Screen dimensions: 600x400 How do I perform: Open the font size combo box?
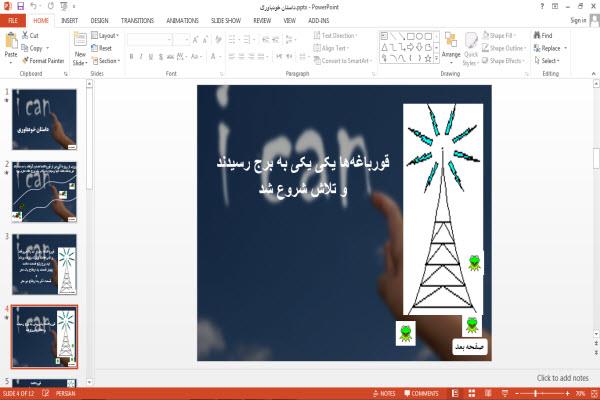coord(181,40)
